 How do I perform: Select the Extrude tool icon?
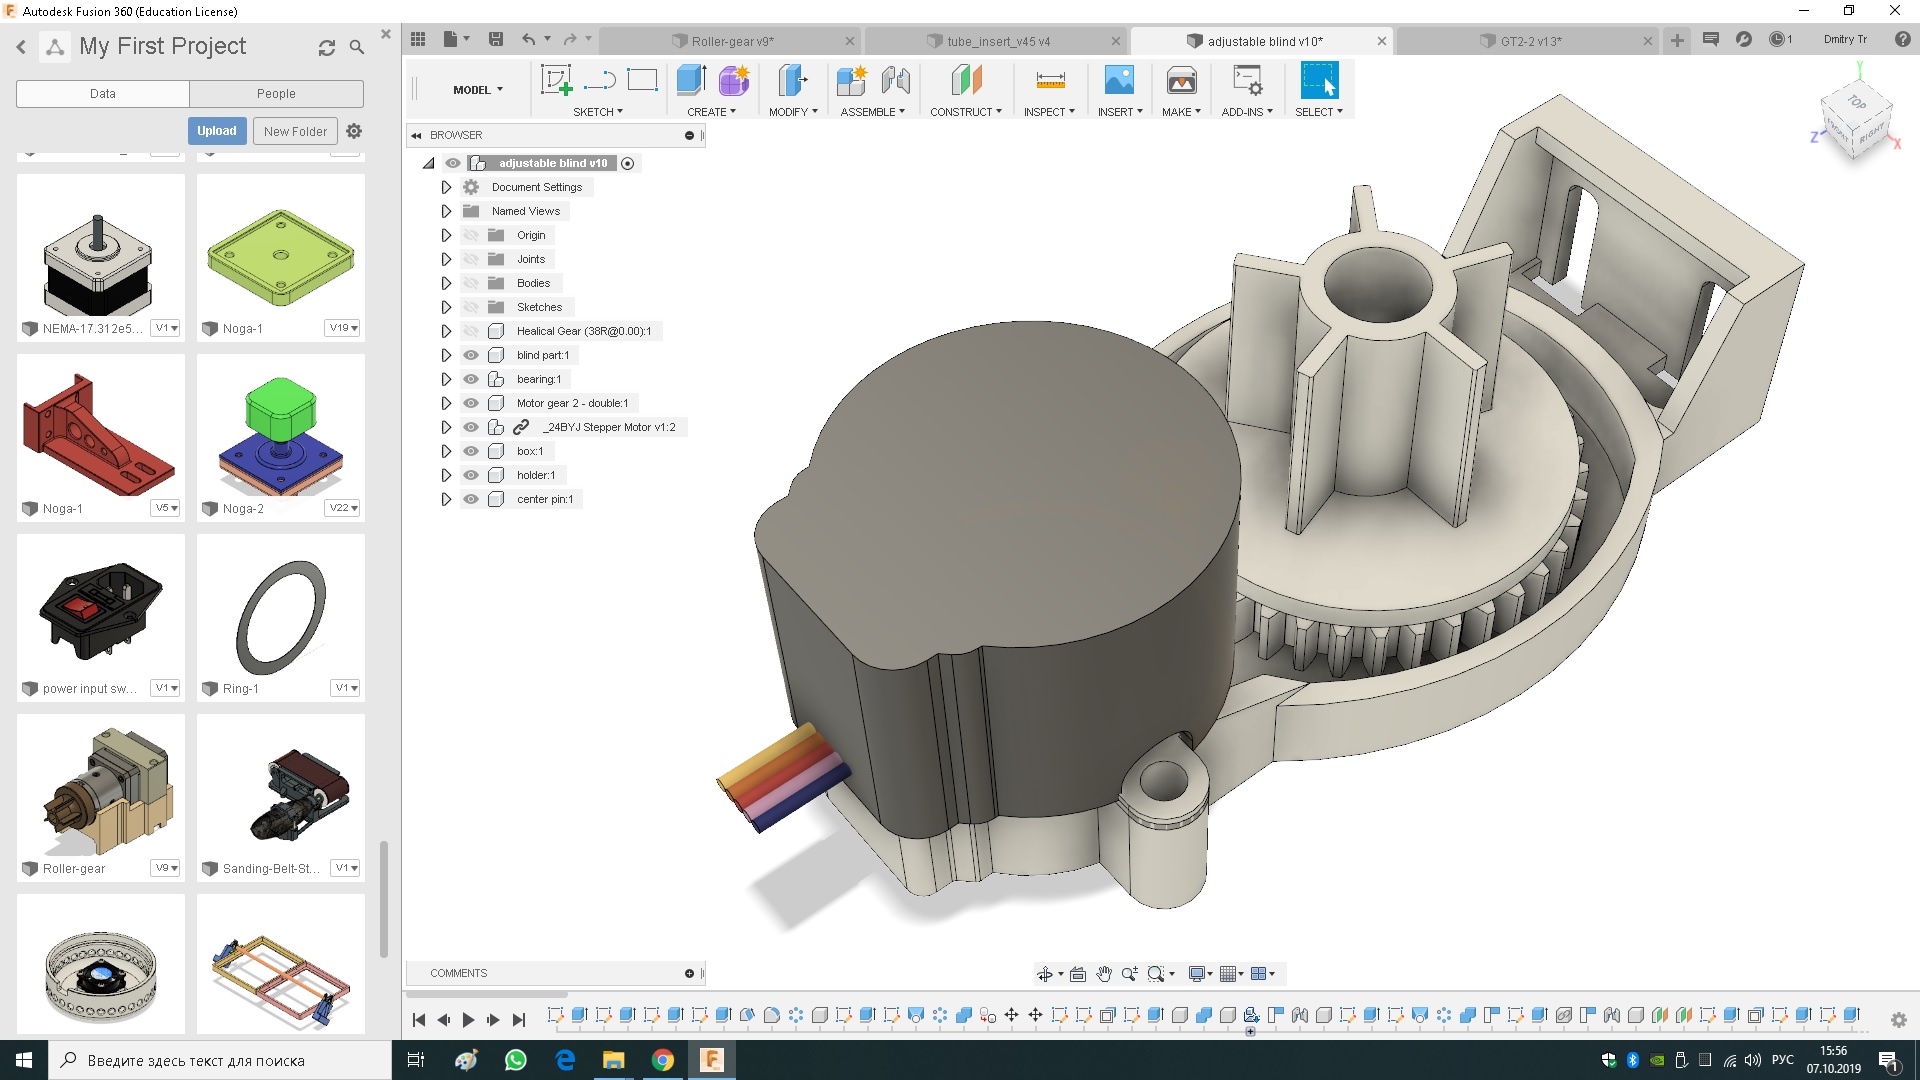(x=691, y=81)
